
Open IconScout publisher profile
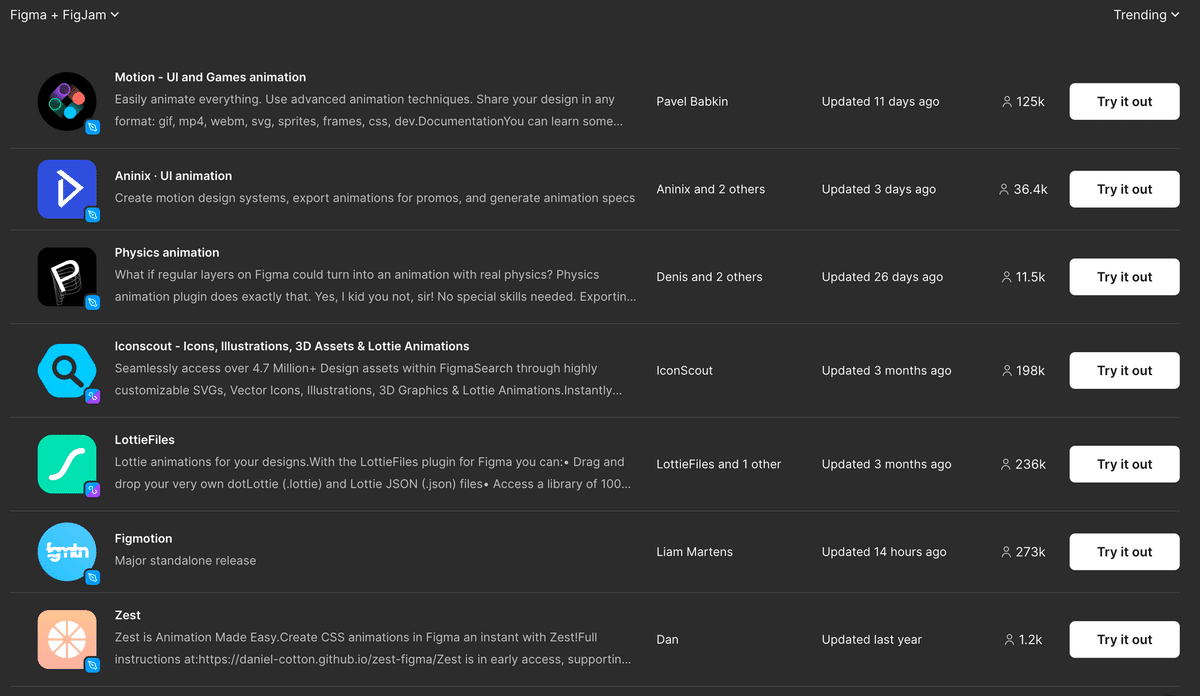pos(685,371)
